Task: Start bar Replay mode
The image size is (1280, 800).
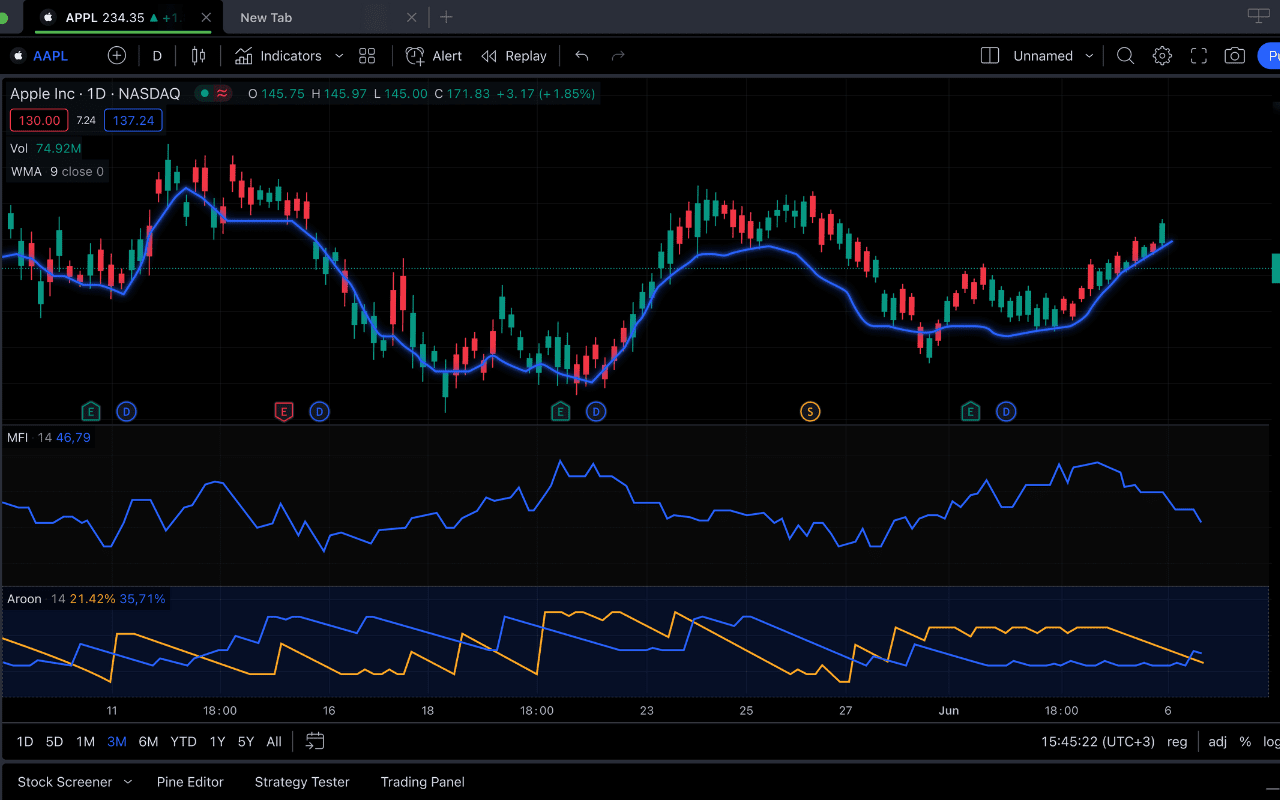Action: pos(514,56)
